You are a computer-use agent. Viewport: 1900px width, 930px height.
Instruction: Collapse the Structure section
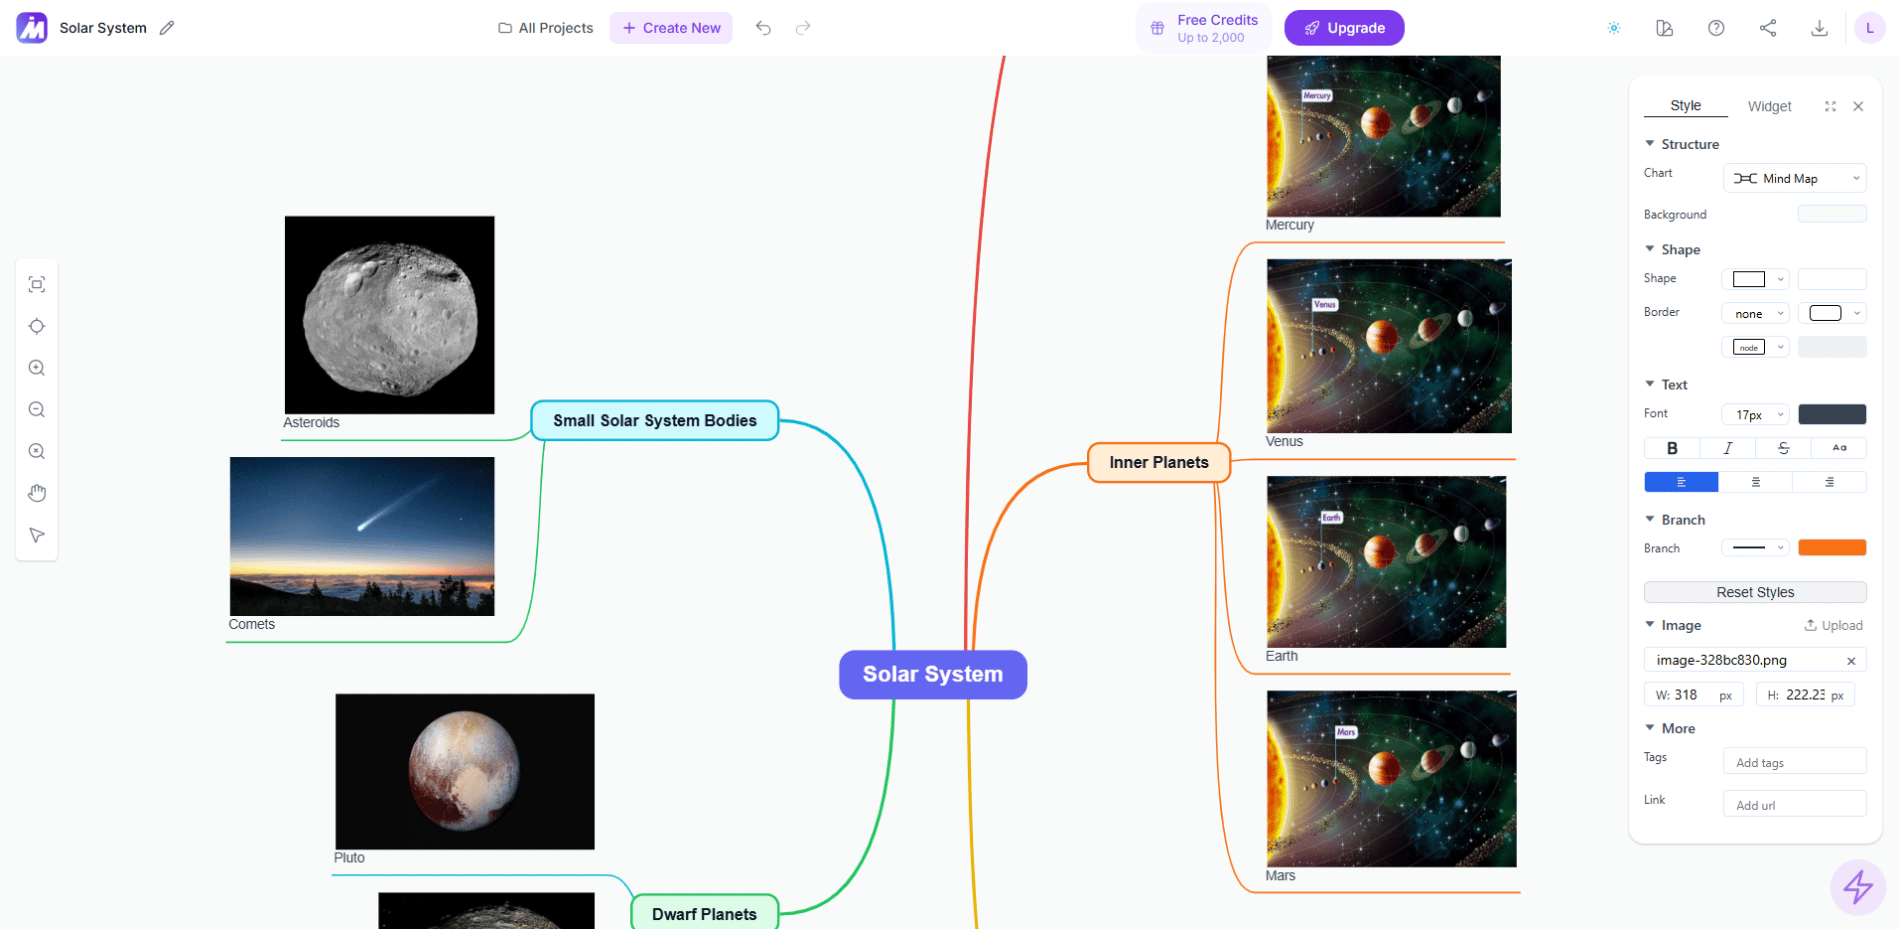pos(1650,144)
